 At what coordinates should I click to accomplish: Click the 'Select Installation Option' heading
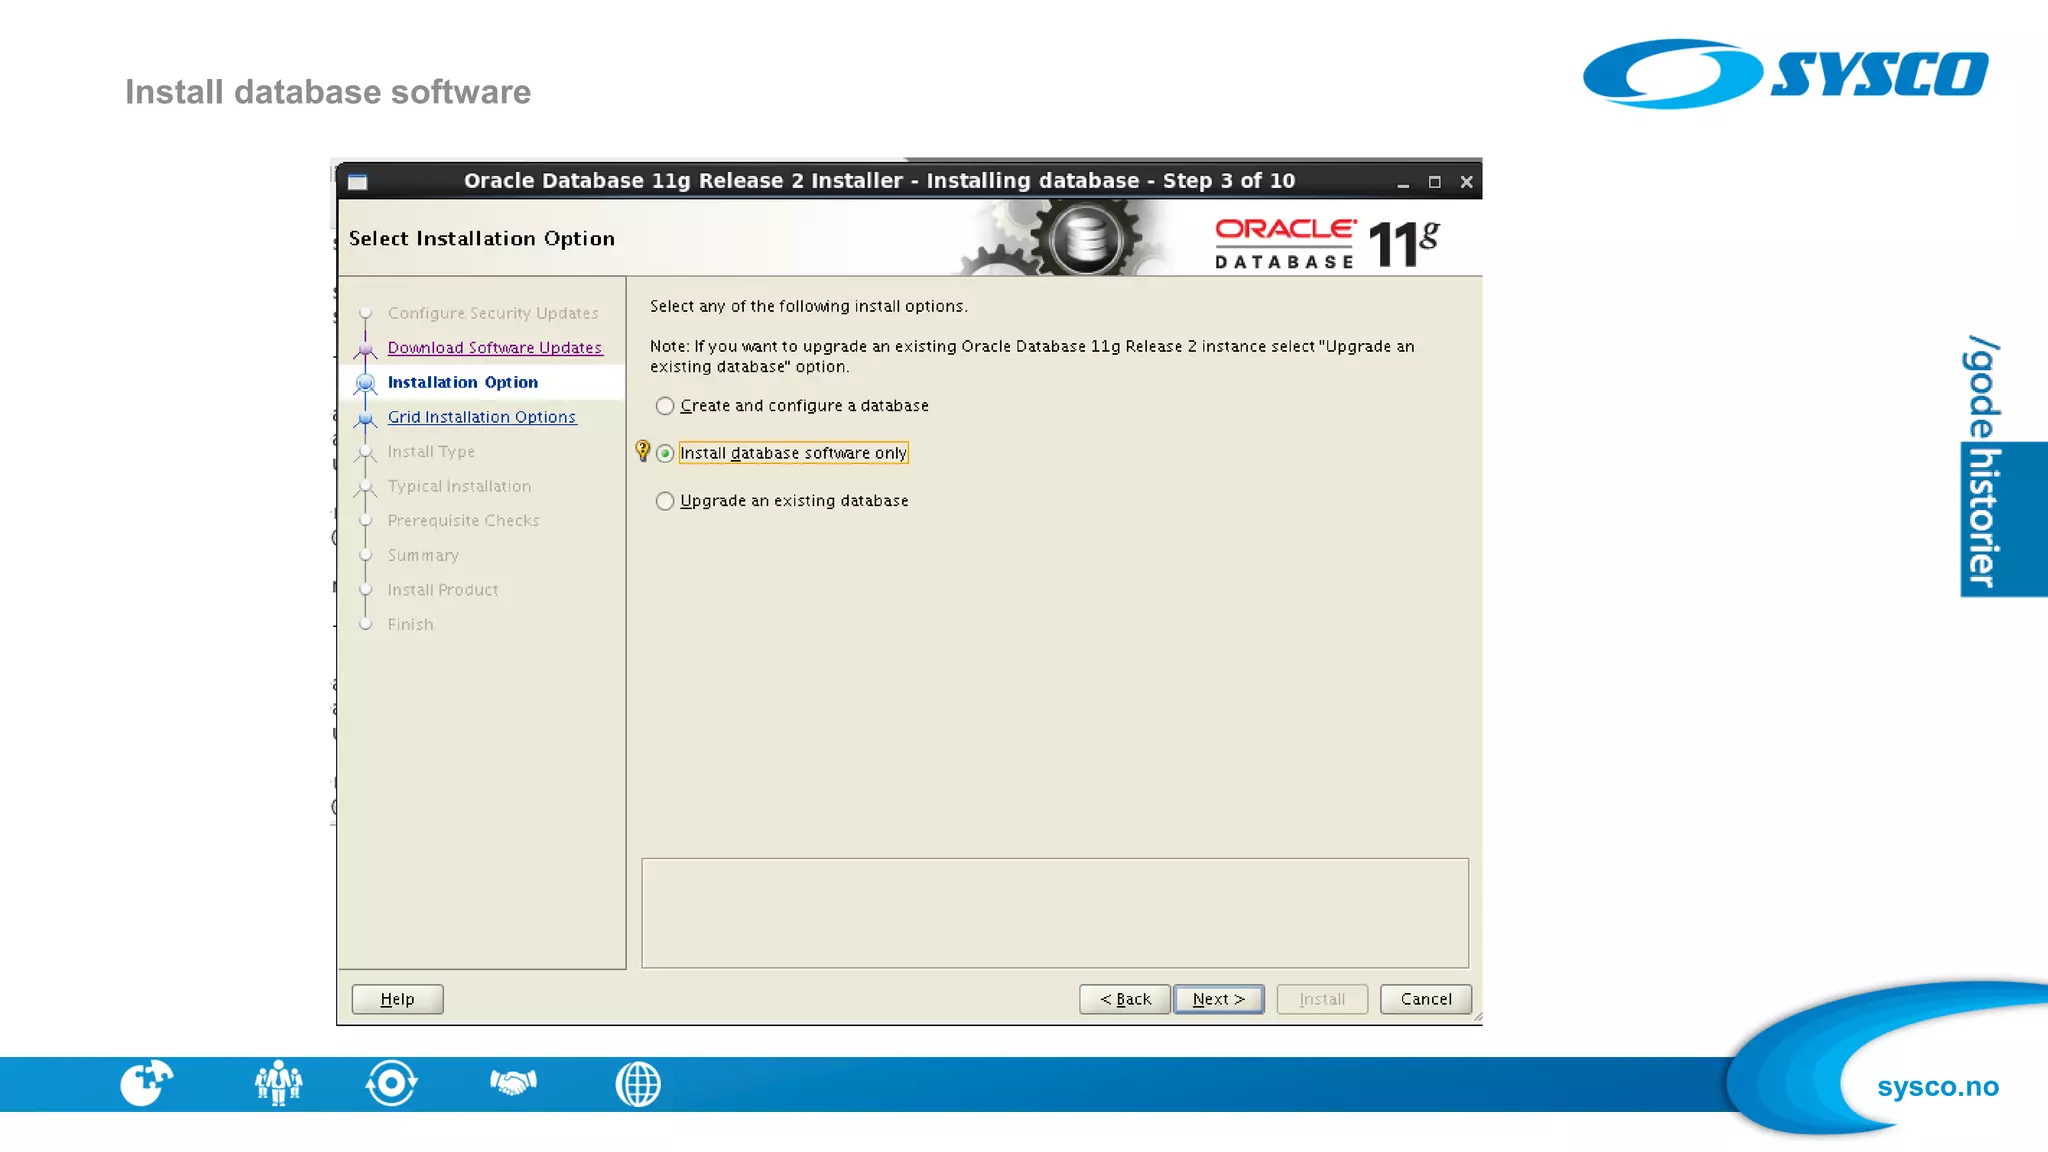coord(482,239)
